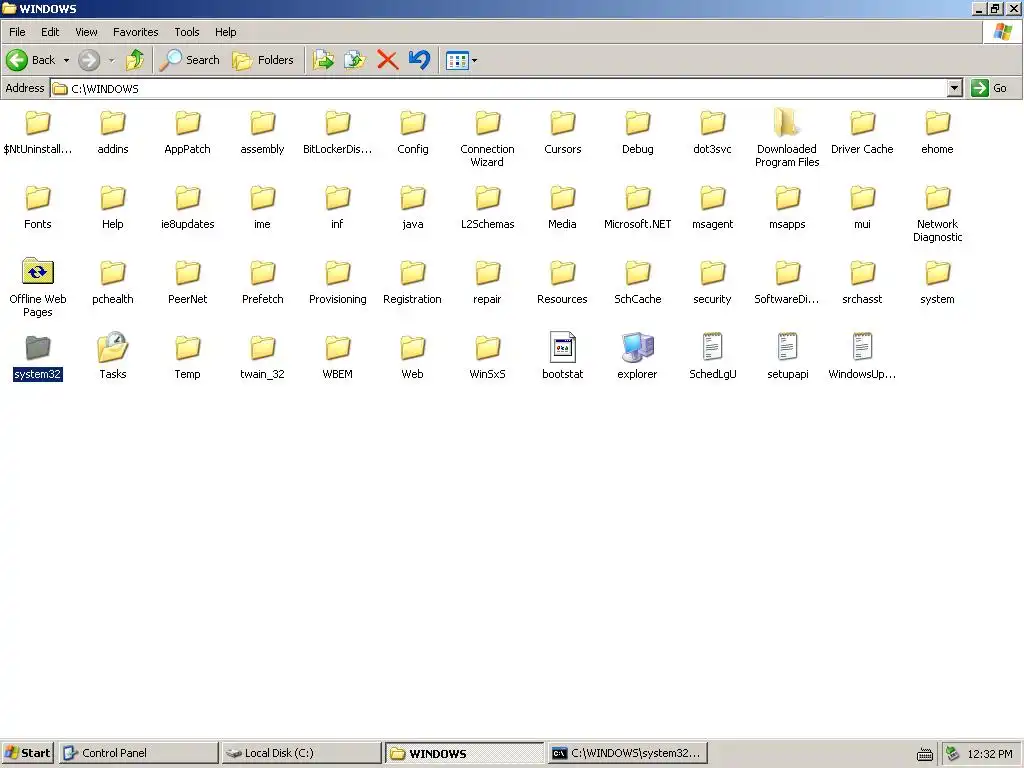Click the 'BitLockerDis...' folder label

click(x=338, y=149)
